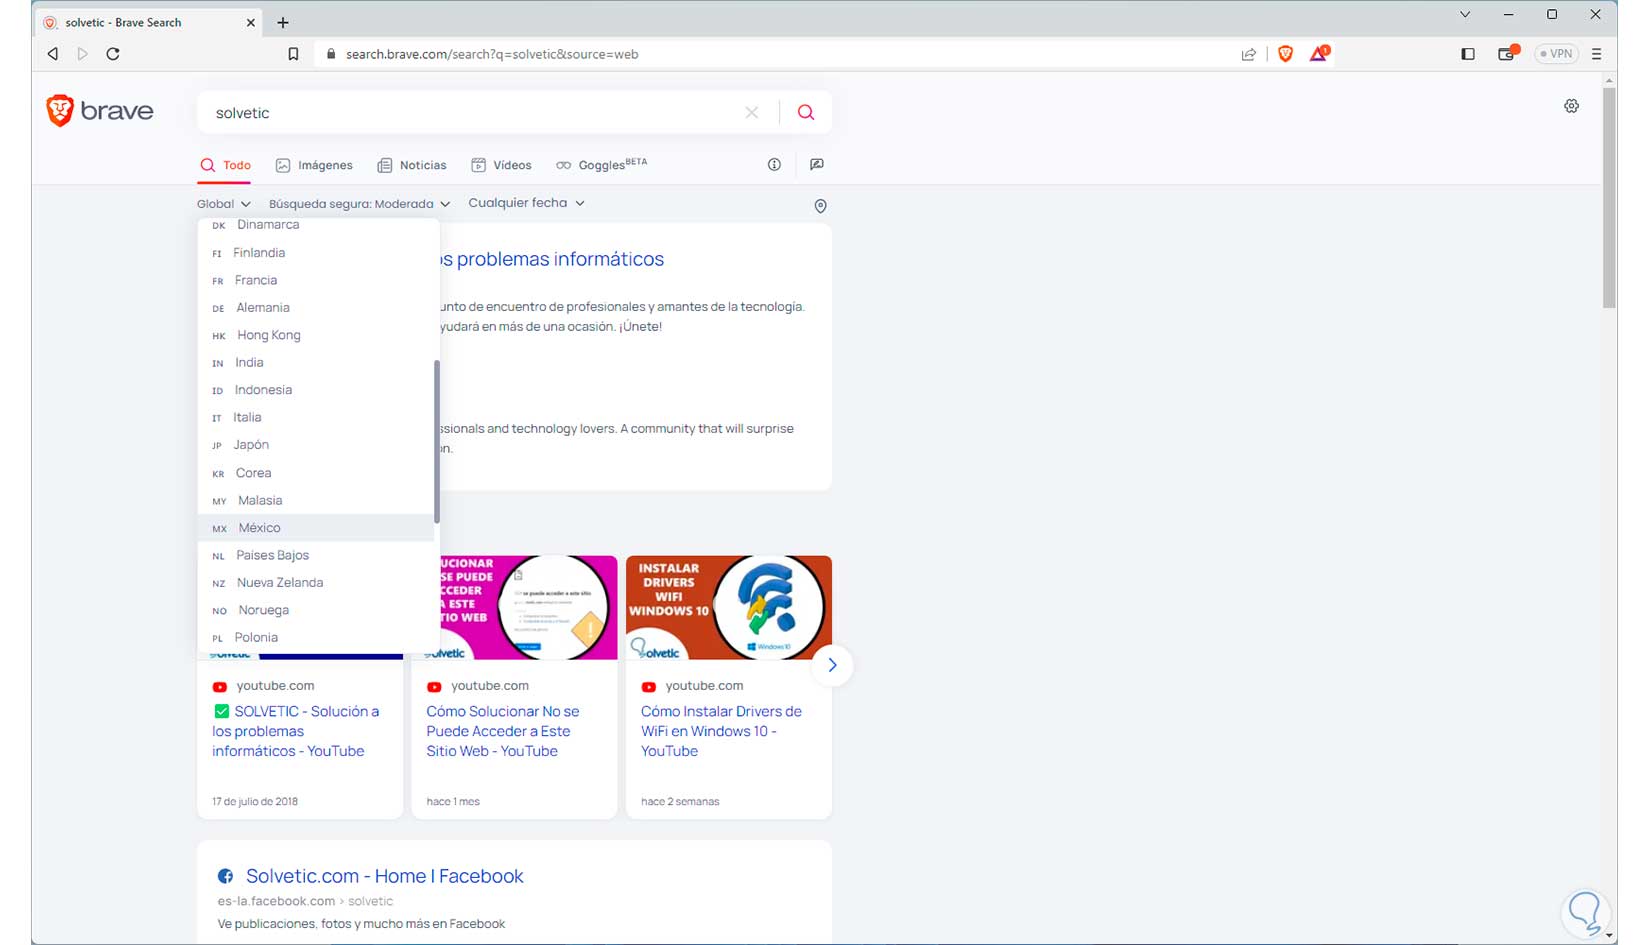Choose Polonia from the region list
The image size is (1649, 945).
pyautogui.click(x=318, y=638)
